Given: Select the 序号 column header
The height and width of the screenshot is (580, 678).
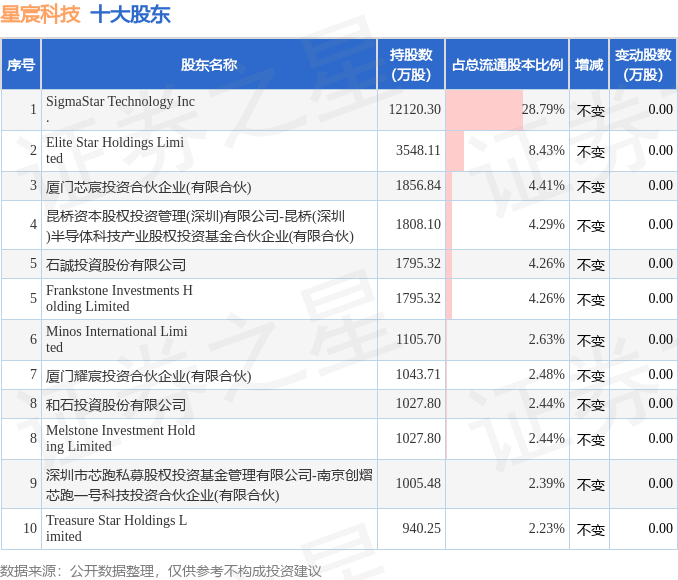Looking at the screenshot, I should tap(21, 64).
